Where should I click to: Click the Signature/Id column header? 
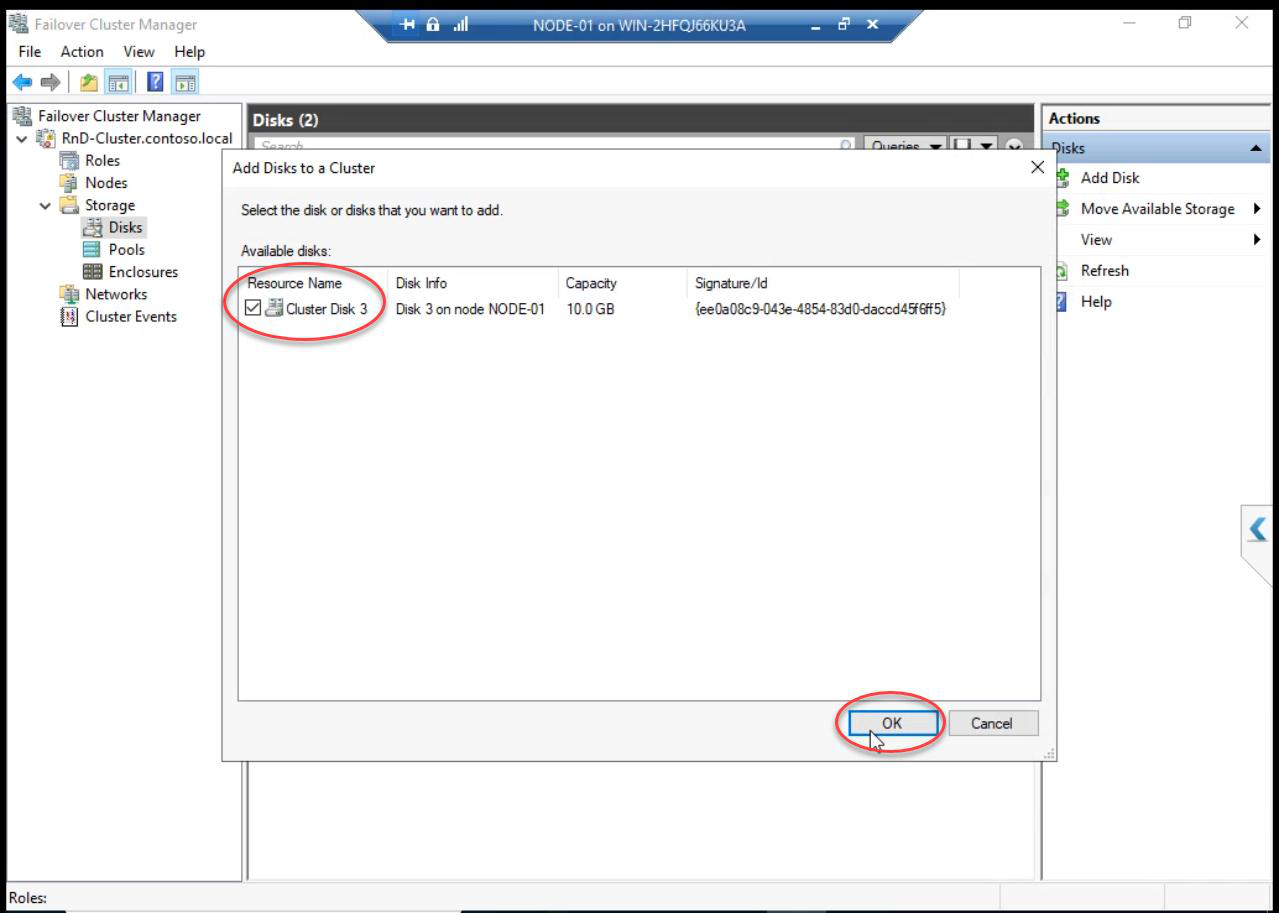point(823,283)
